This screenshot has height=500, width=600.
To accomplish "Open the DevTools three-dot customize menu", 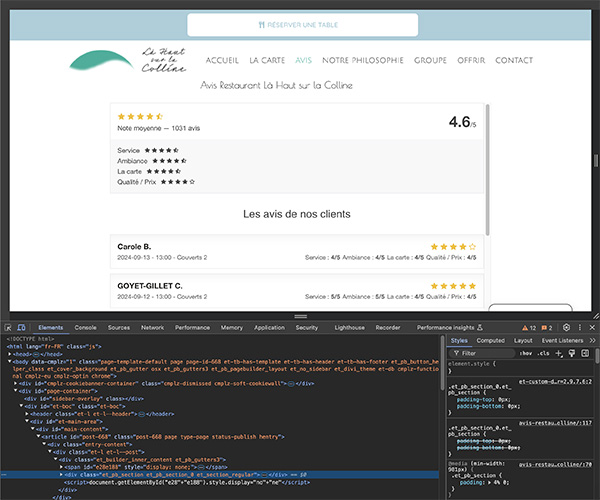I will coord(580,327).
